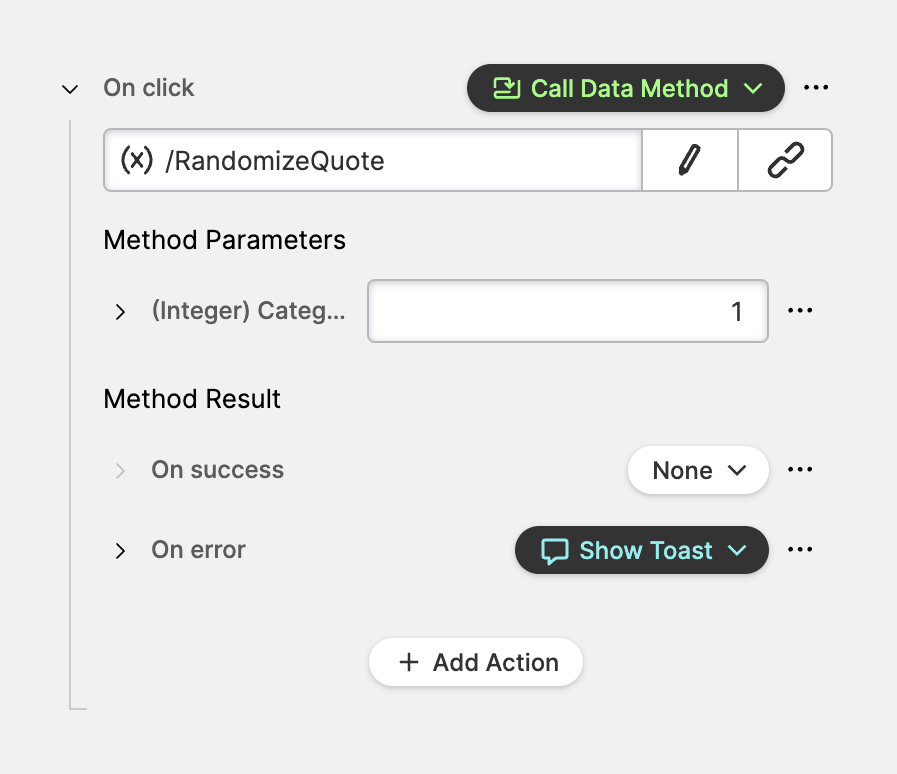The width and height of the screenshot is (897, 774).
Task: Click the On error label
Action: [x=198, y=550]
